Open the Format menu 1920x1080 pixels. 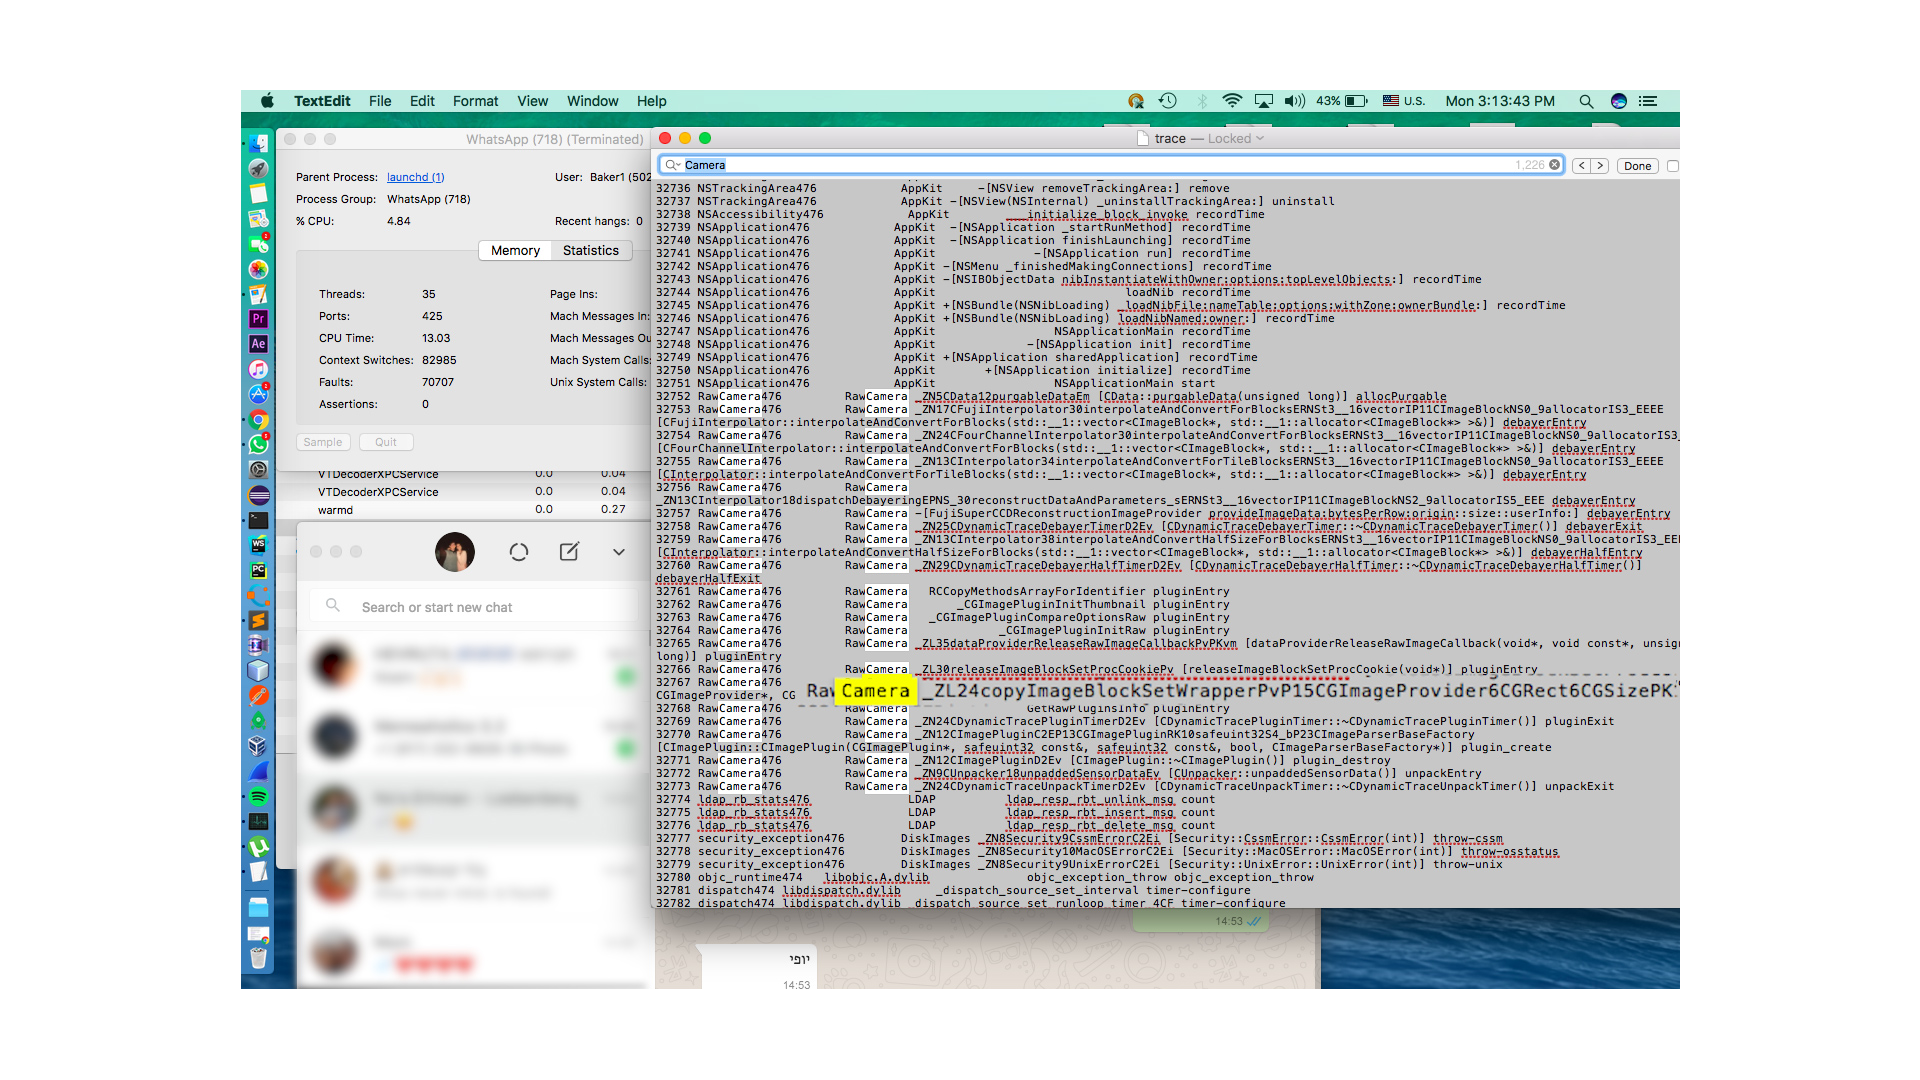(x=475, y=101)
